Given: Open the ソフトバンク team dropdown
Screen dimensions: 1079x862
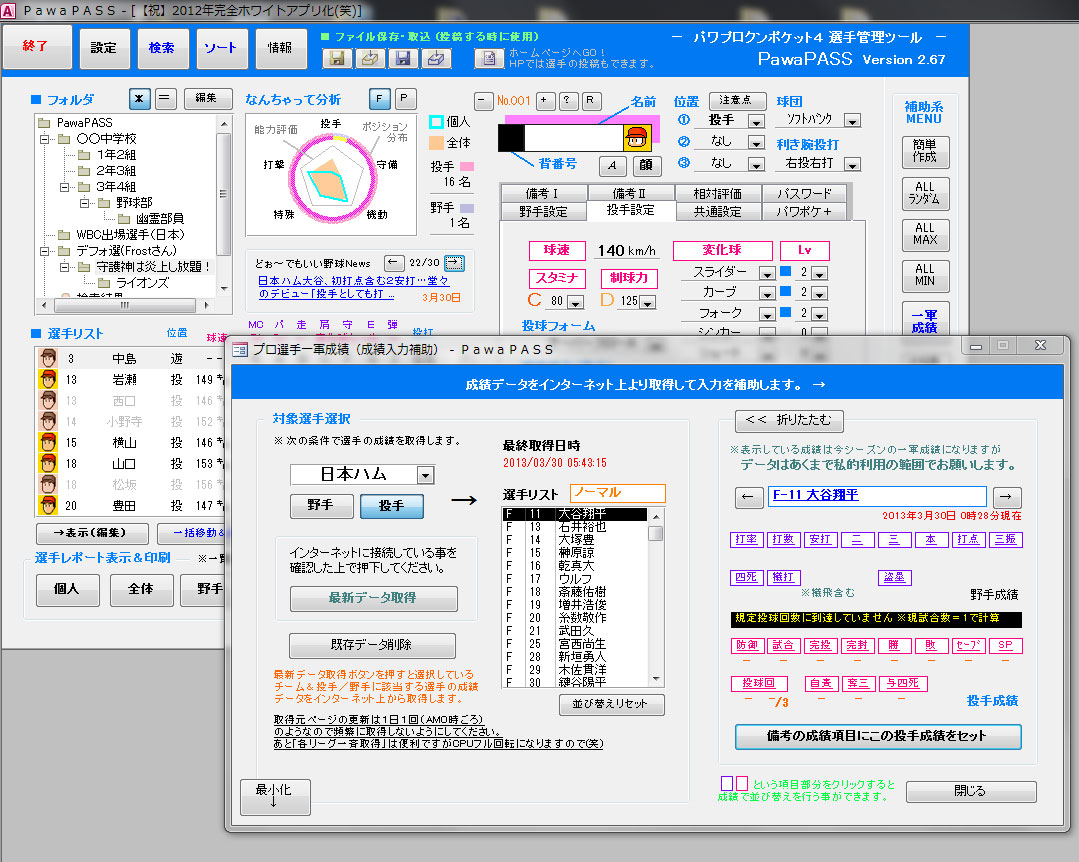Looking at the screenshot, I should pyautogui.click(x=853, y=121).
